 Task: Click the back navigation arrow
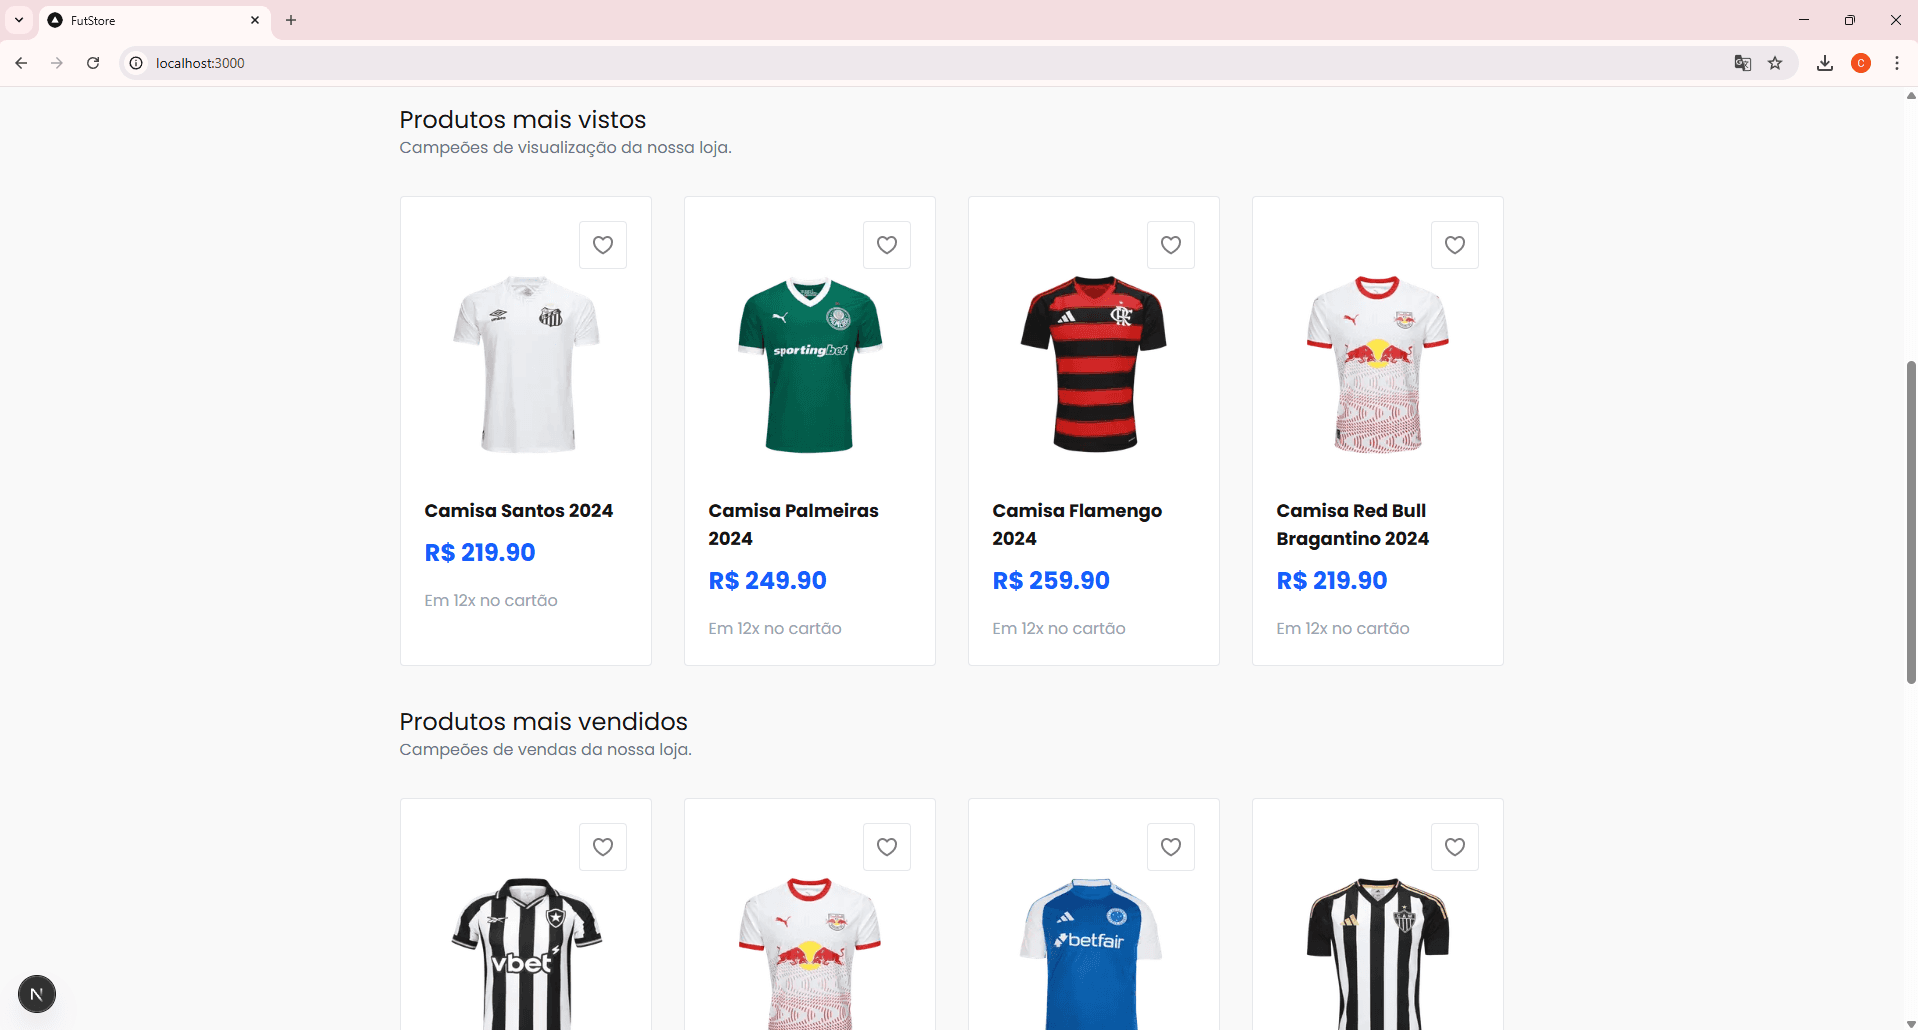point(21,62)
